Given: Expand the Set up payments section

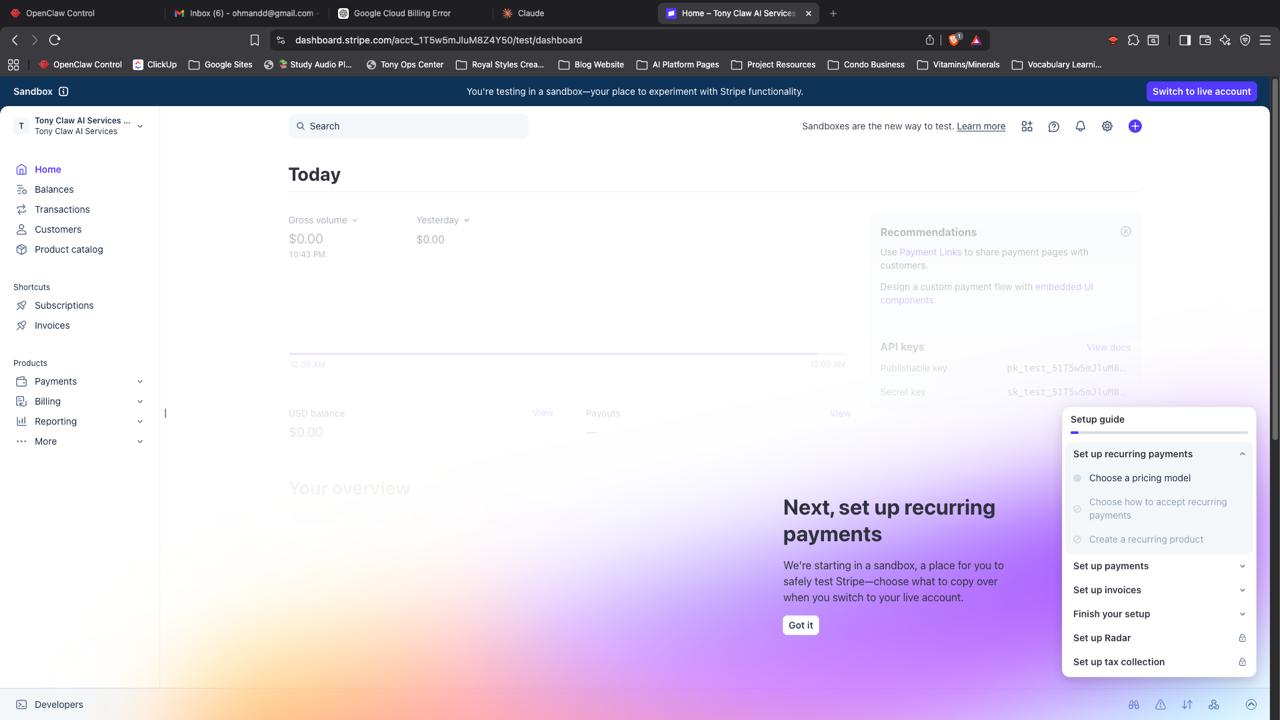Looking at the screenshot, I should pyautogui.click(x=1158, y=566).
